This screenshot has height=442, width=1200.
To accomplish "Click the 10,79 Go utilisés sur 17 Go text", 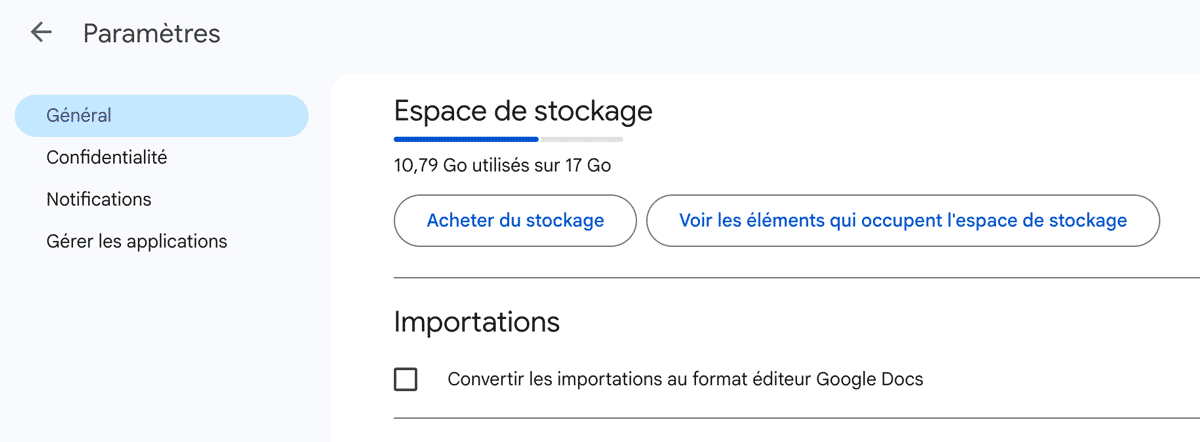I will pos(502,165).
